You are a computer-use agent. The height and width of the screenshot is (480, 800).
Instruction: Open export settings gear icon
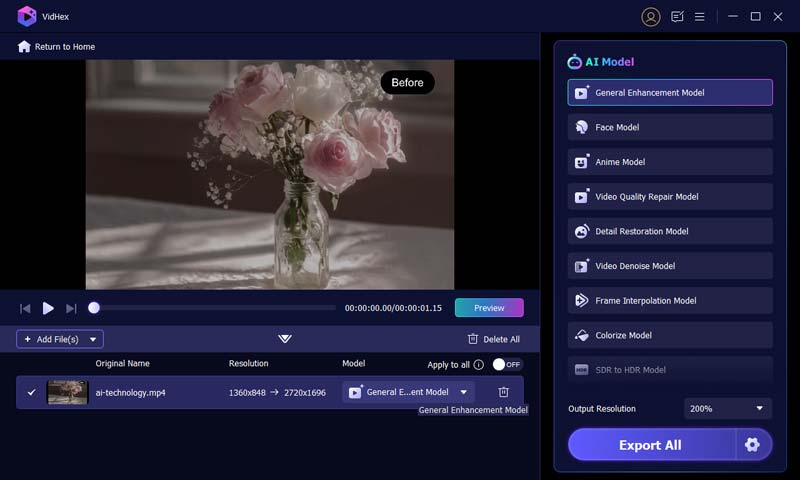tap(752, 445)
